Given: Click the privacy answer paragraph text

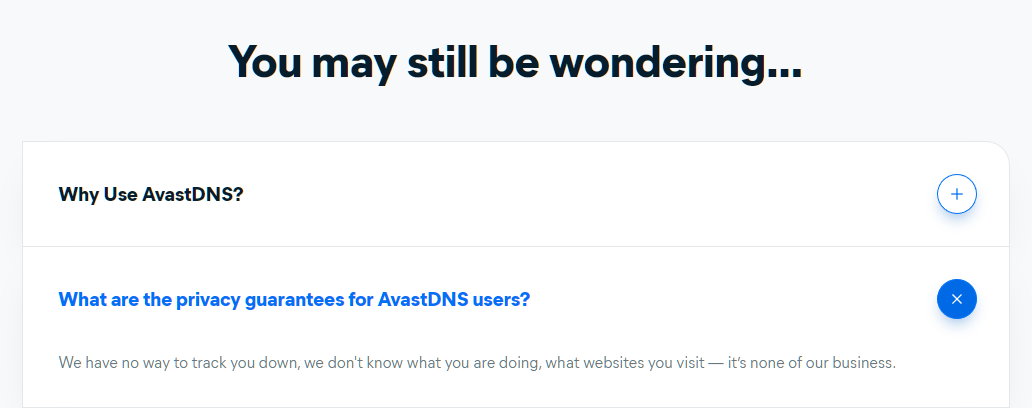Looking at the screenshot, I should pyautogui.click(x=477, y=362).
